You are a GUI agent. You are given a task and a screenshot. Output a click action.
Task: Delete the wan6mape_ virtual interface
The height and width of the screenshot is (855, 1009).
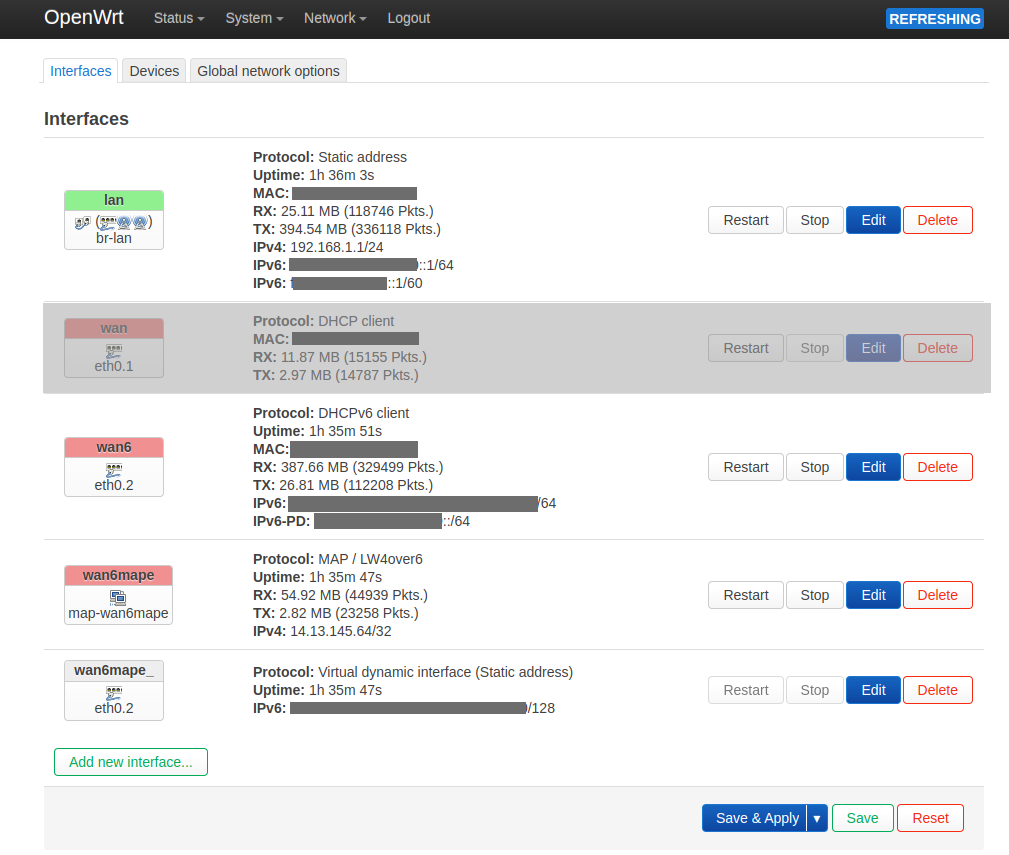pyautogui.click(x=937, y=690)
